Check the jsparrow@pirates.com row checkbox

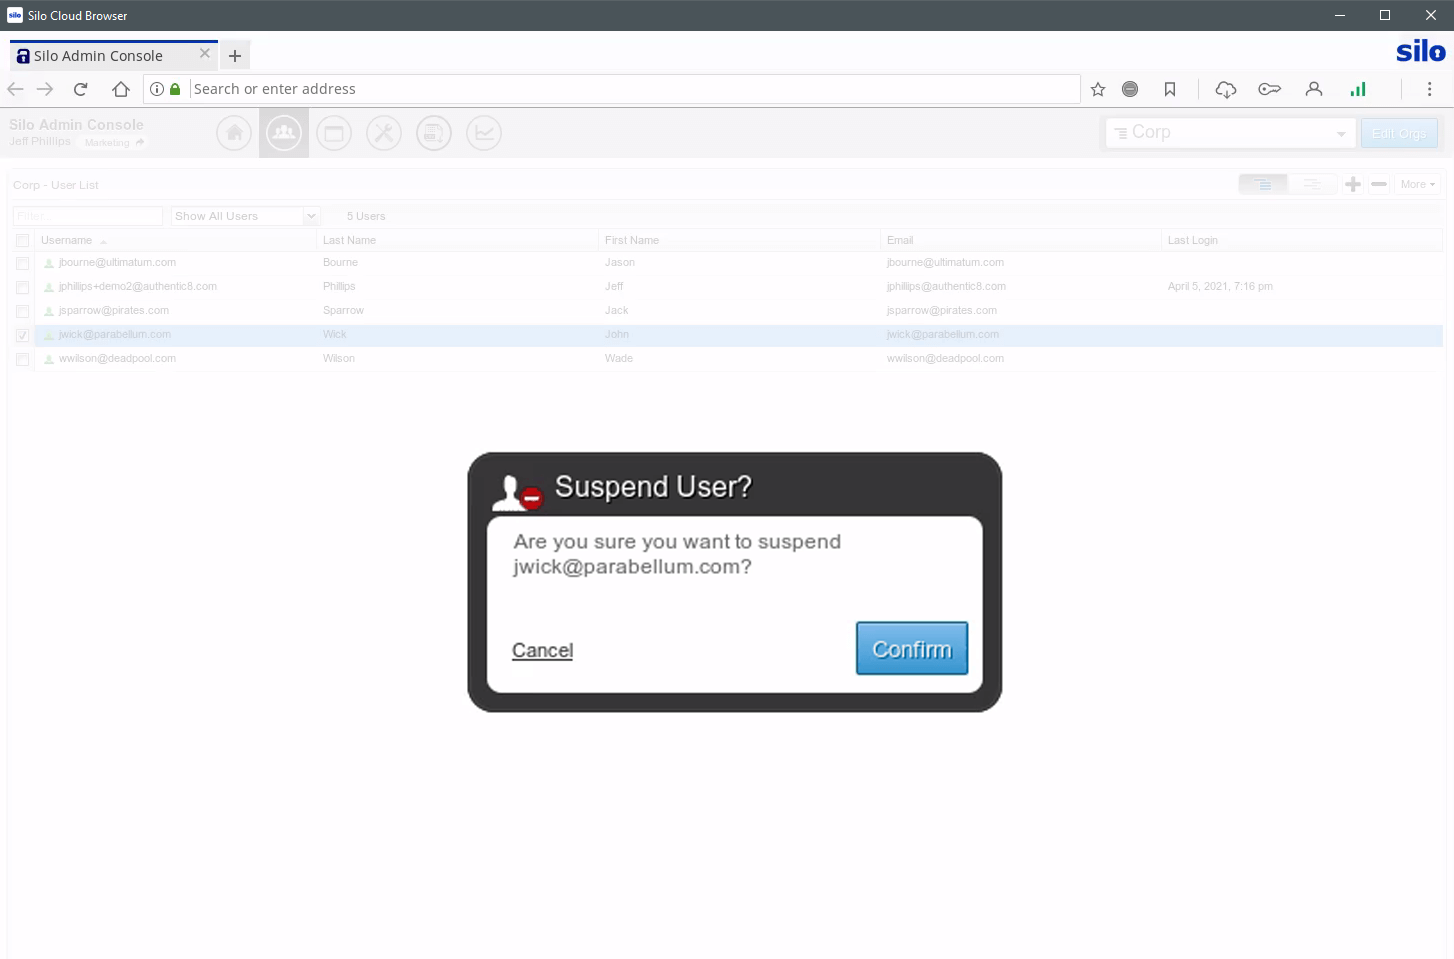[22, 311]
